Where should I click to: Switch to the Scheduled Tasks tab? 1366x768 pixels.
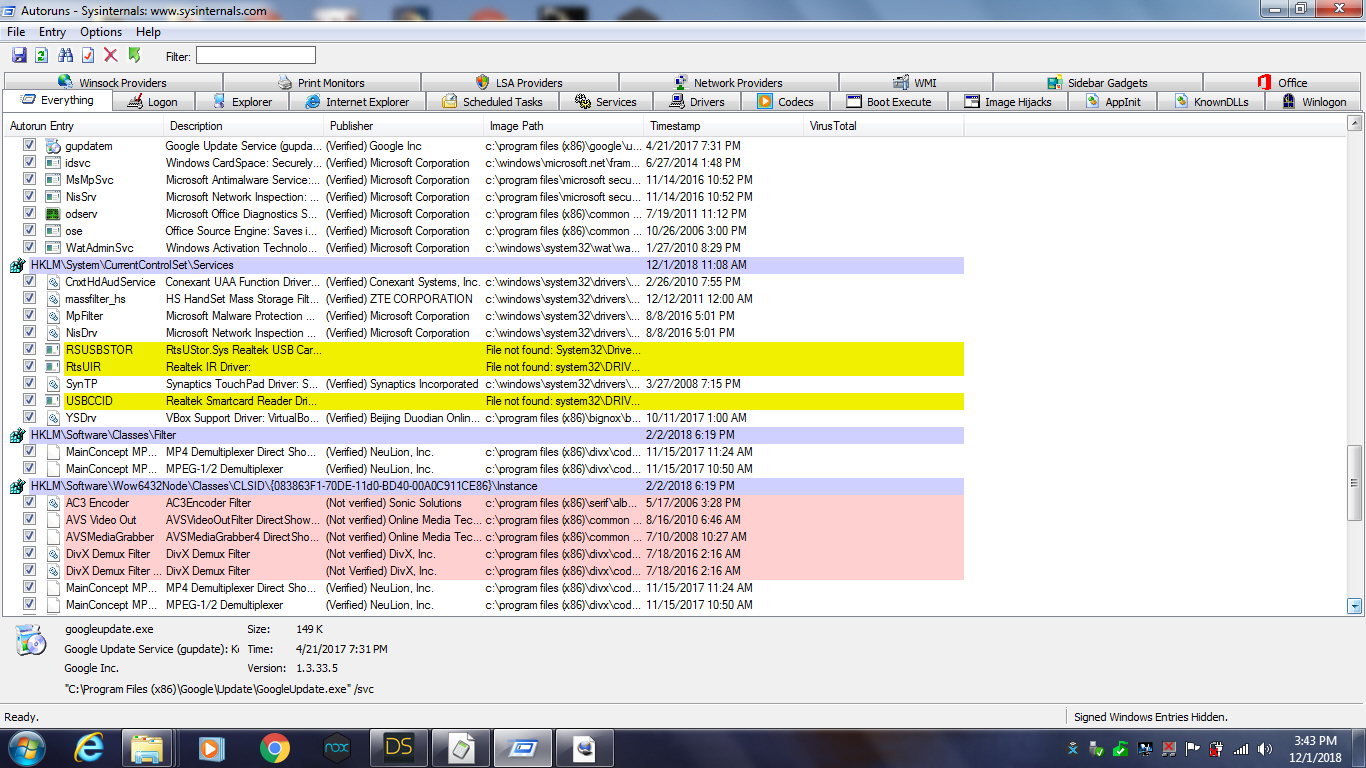point(492,102)
